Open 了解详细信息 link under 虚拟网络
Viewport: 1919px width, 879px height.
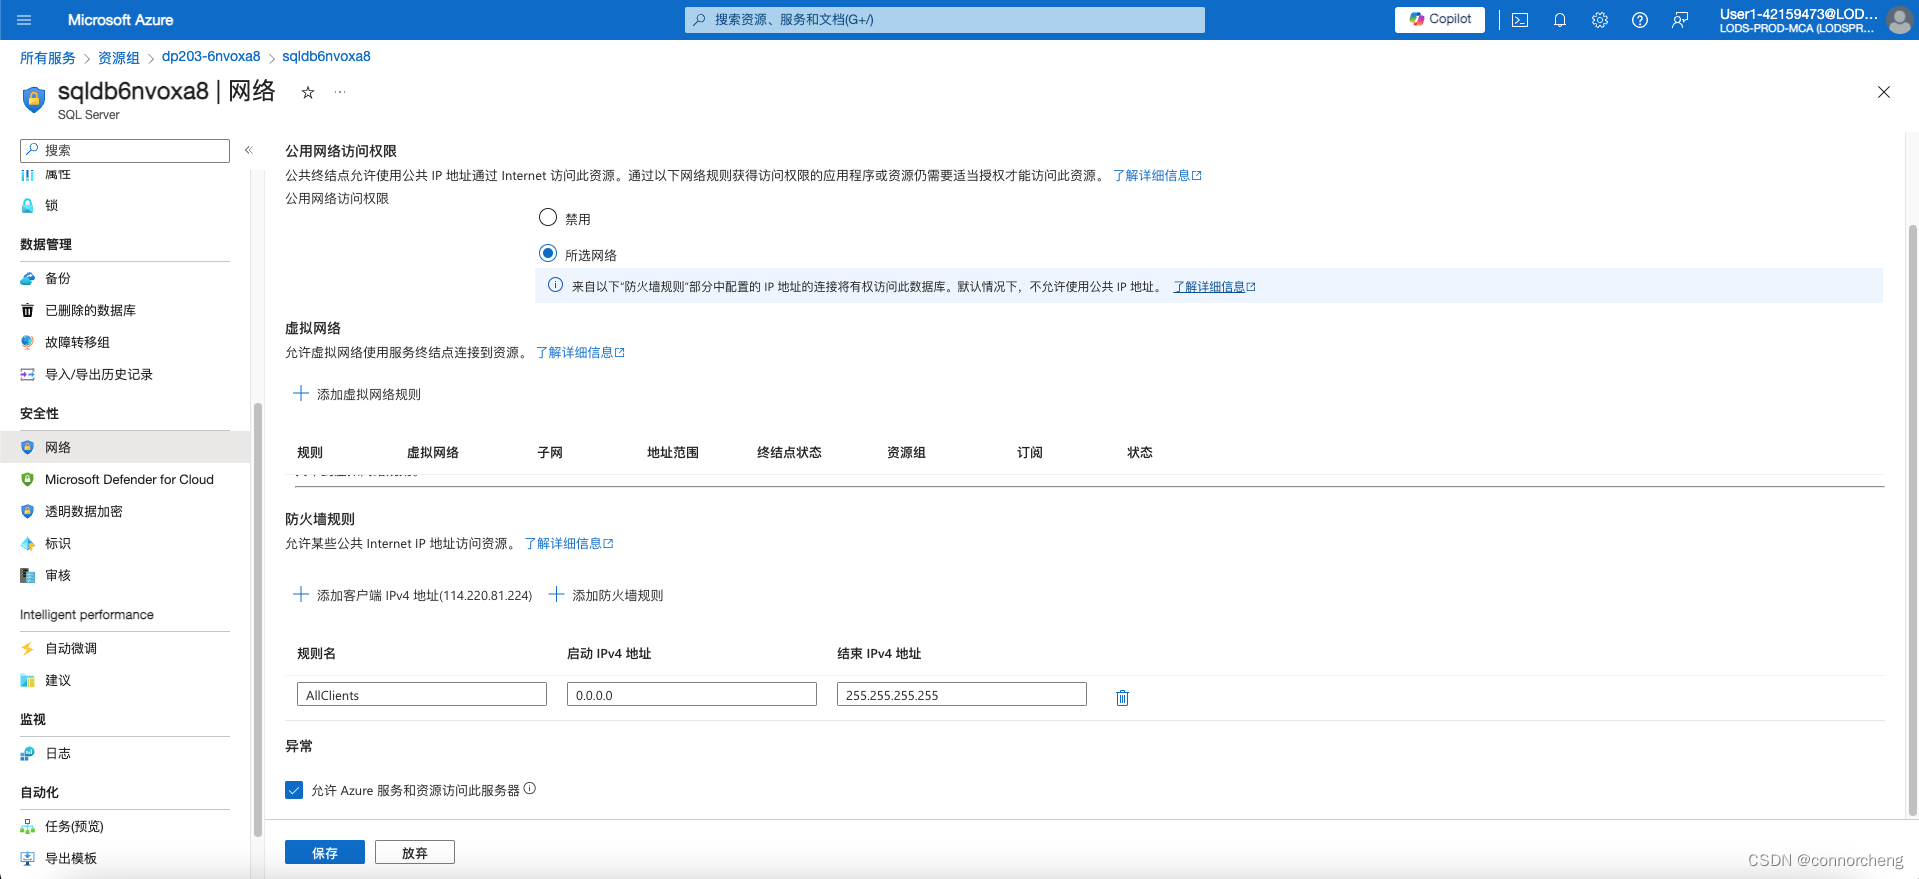click(x=580, y=352)
